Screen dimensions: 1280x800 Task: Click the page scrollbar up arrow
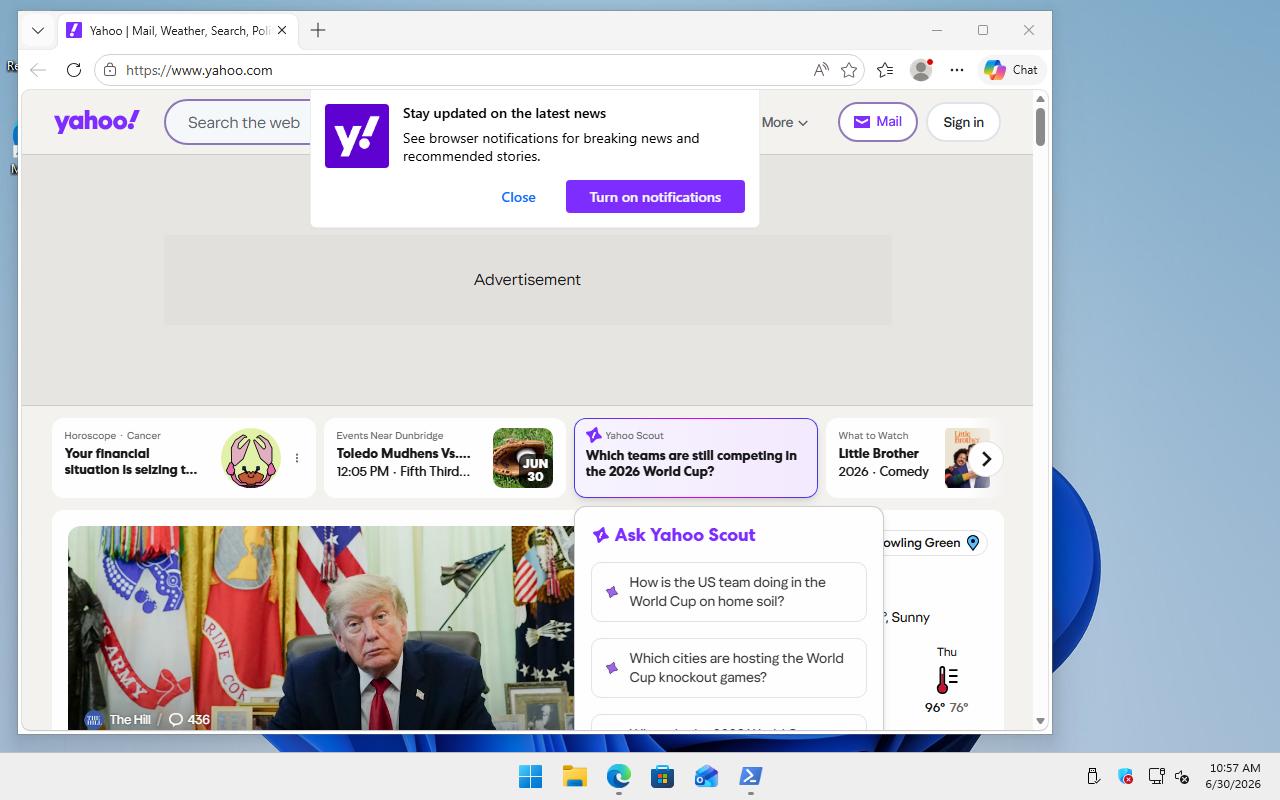[1040, 98]
